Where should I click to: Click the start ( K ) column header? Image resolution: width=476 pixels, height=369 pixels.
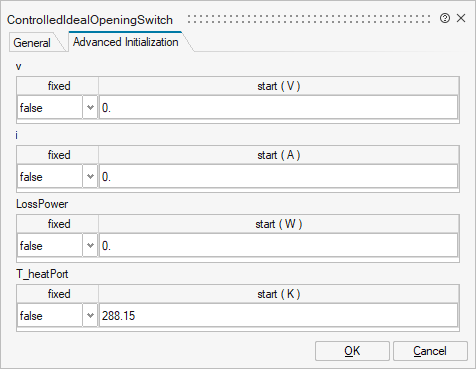click(279, 294)
